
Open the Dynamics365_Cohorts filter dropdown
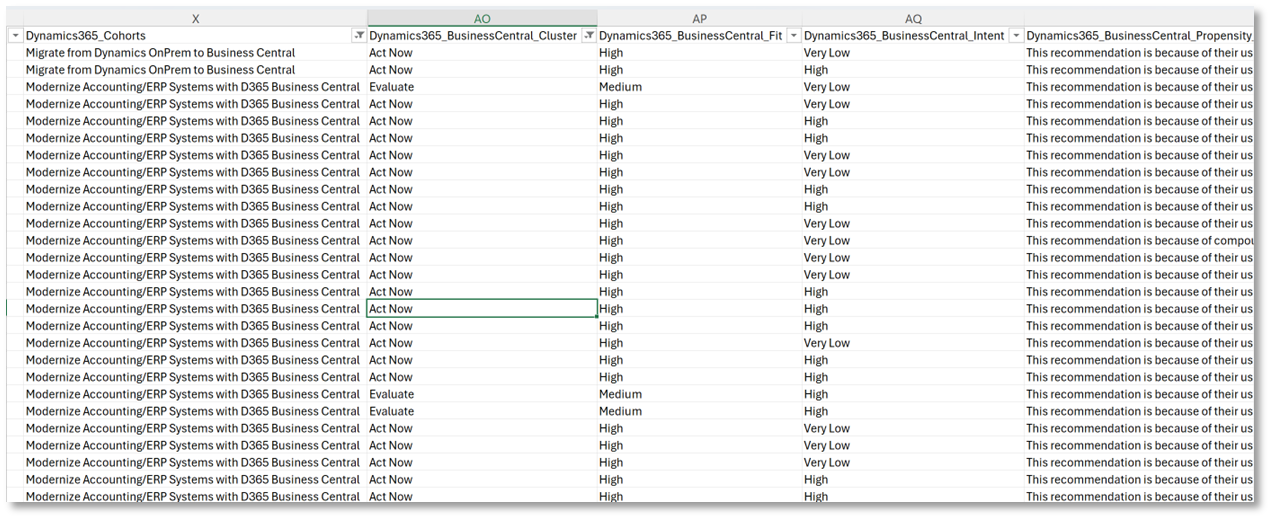point(359,36)
